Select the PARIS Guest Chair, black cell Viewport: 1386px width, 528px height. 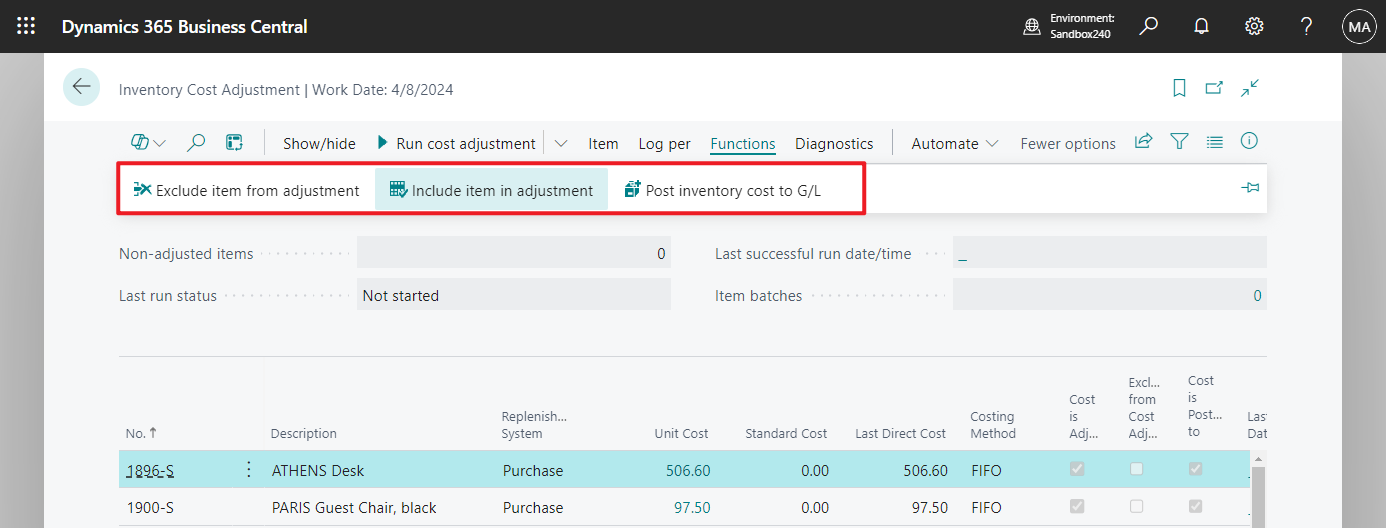click(x=354, y=507)
